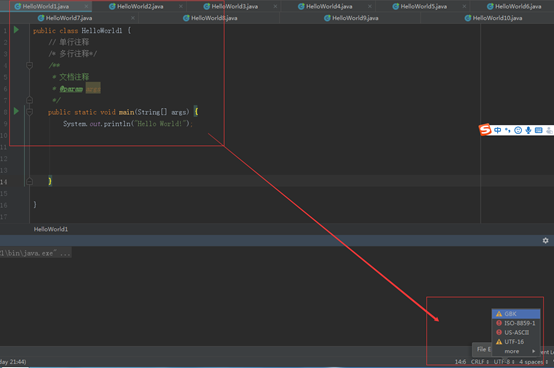Click the Sogou input method S logo
This screenshot has height=368, width=554.
click(485, 130)
